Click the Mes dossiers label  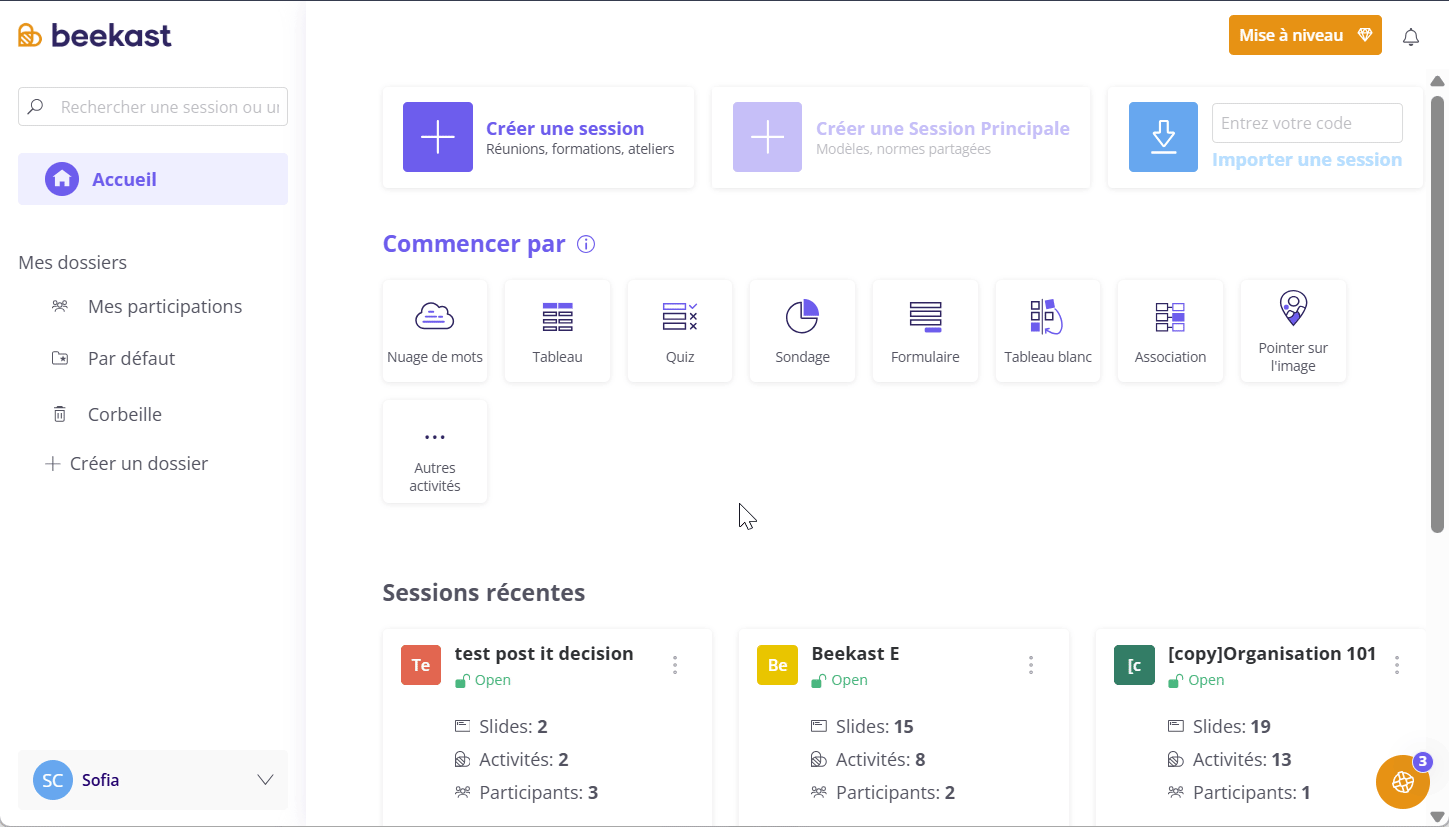click(72, 263)
